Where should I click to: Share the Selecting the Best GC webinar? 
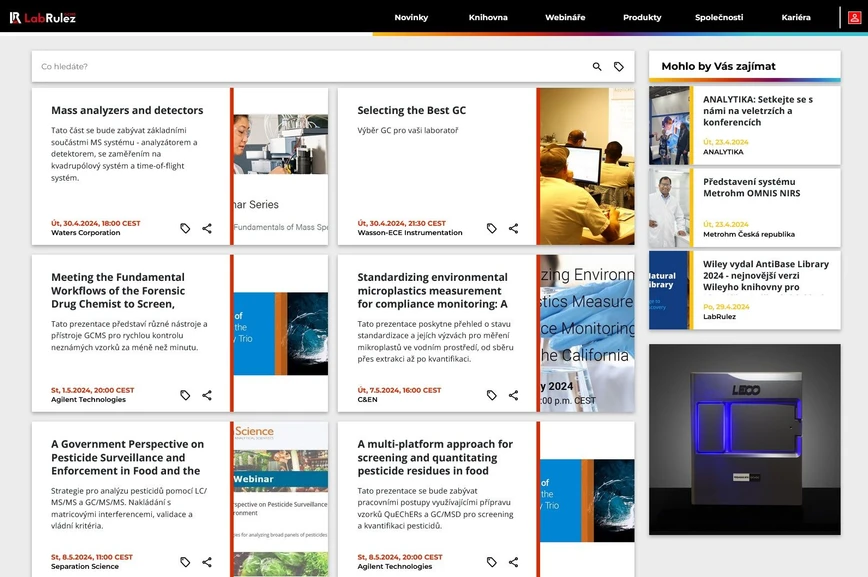click(513, 228)
